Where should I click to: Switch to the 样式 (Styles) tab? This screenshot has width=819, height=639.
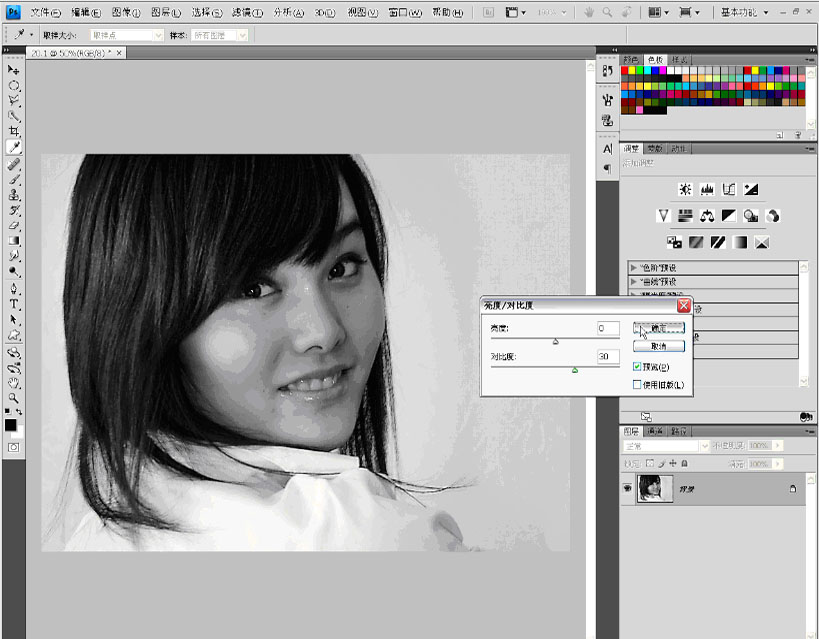(679, 60)
